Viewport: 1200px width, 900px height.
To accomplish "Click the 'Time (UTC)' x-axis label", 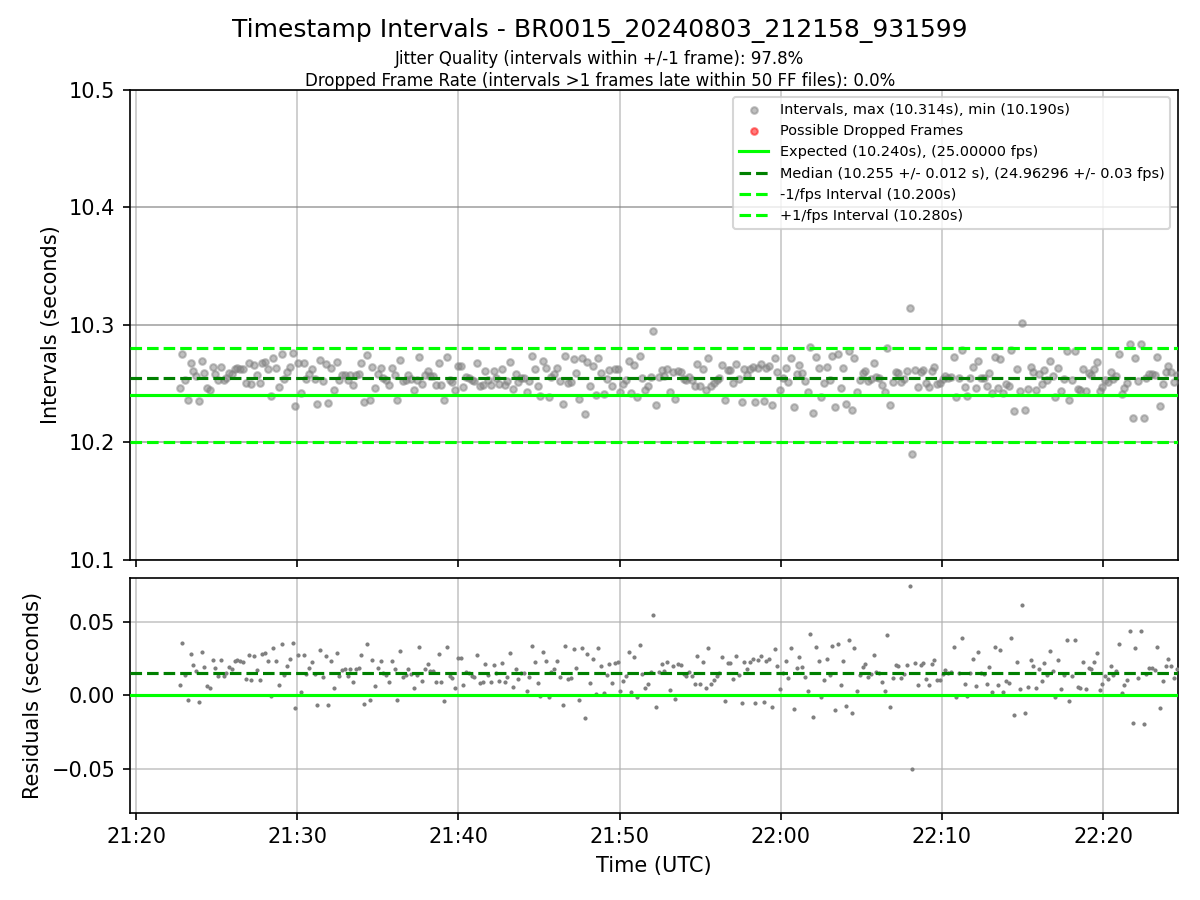I will pyautogui.click(x=653, y=865).
